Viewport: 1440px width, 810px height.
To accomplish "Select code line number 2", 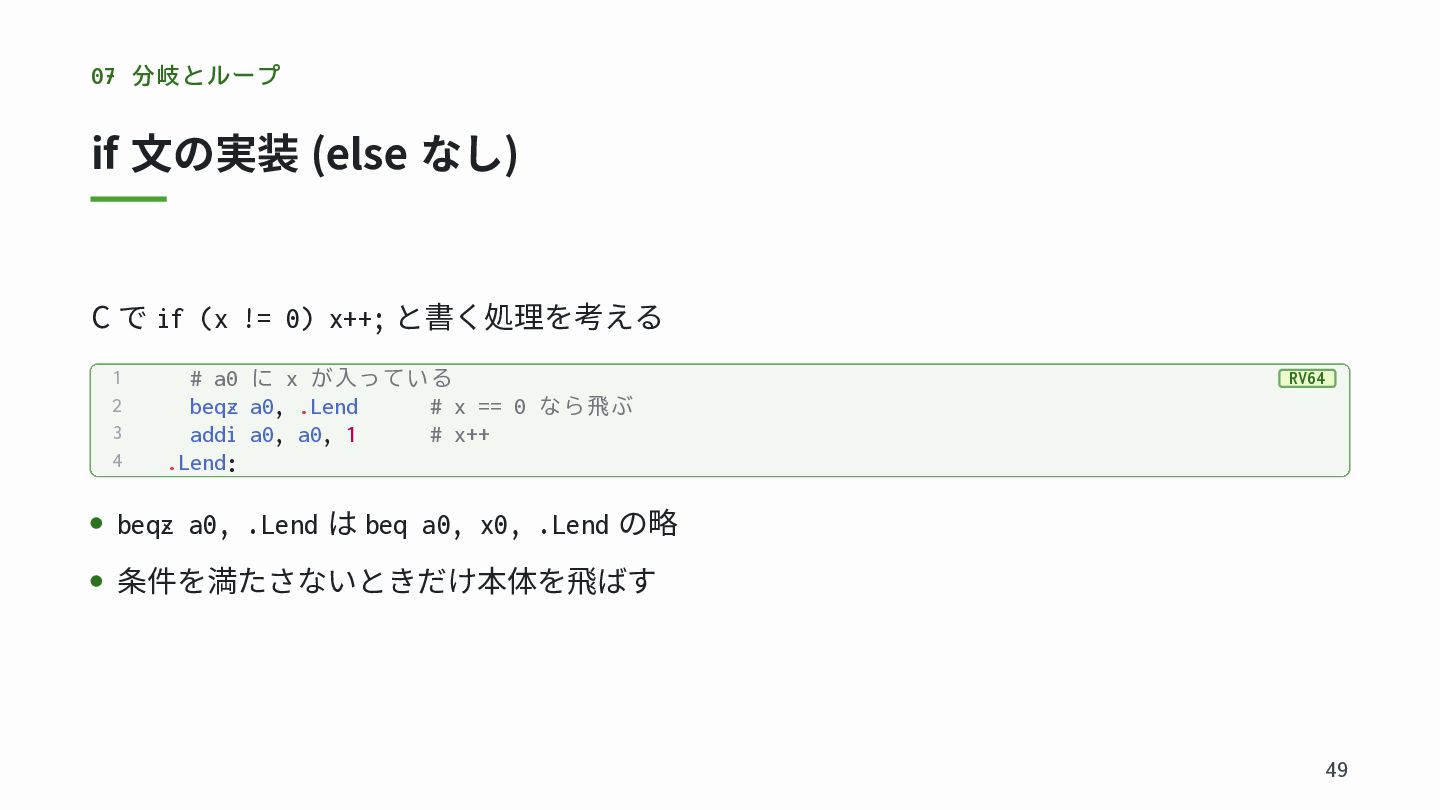I will click(117, 406).
